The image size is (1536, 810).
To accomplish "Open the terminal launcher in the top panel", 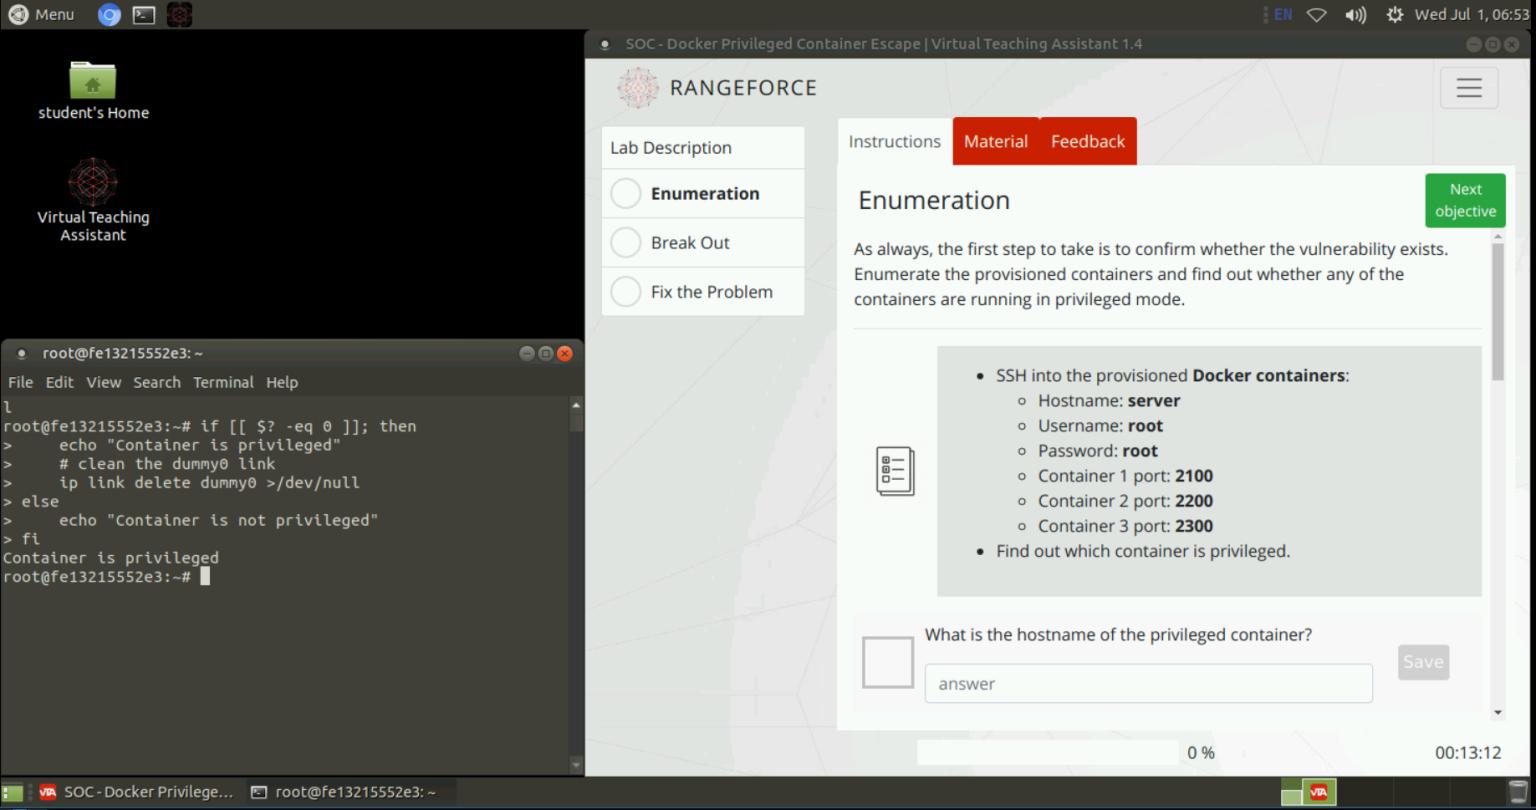I will coord(144,14).
